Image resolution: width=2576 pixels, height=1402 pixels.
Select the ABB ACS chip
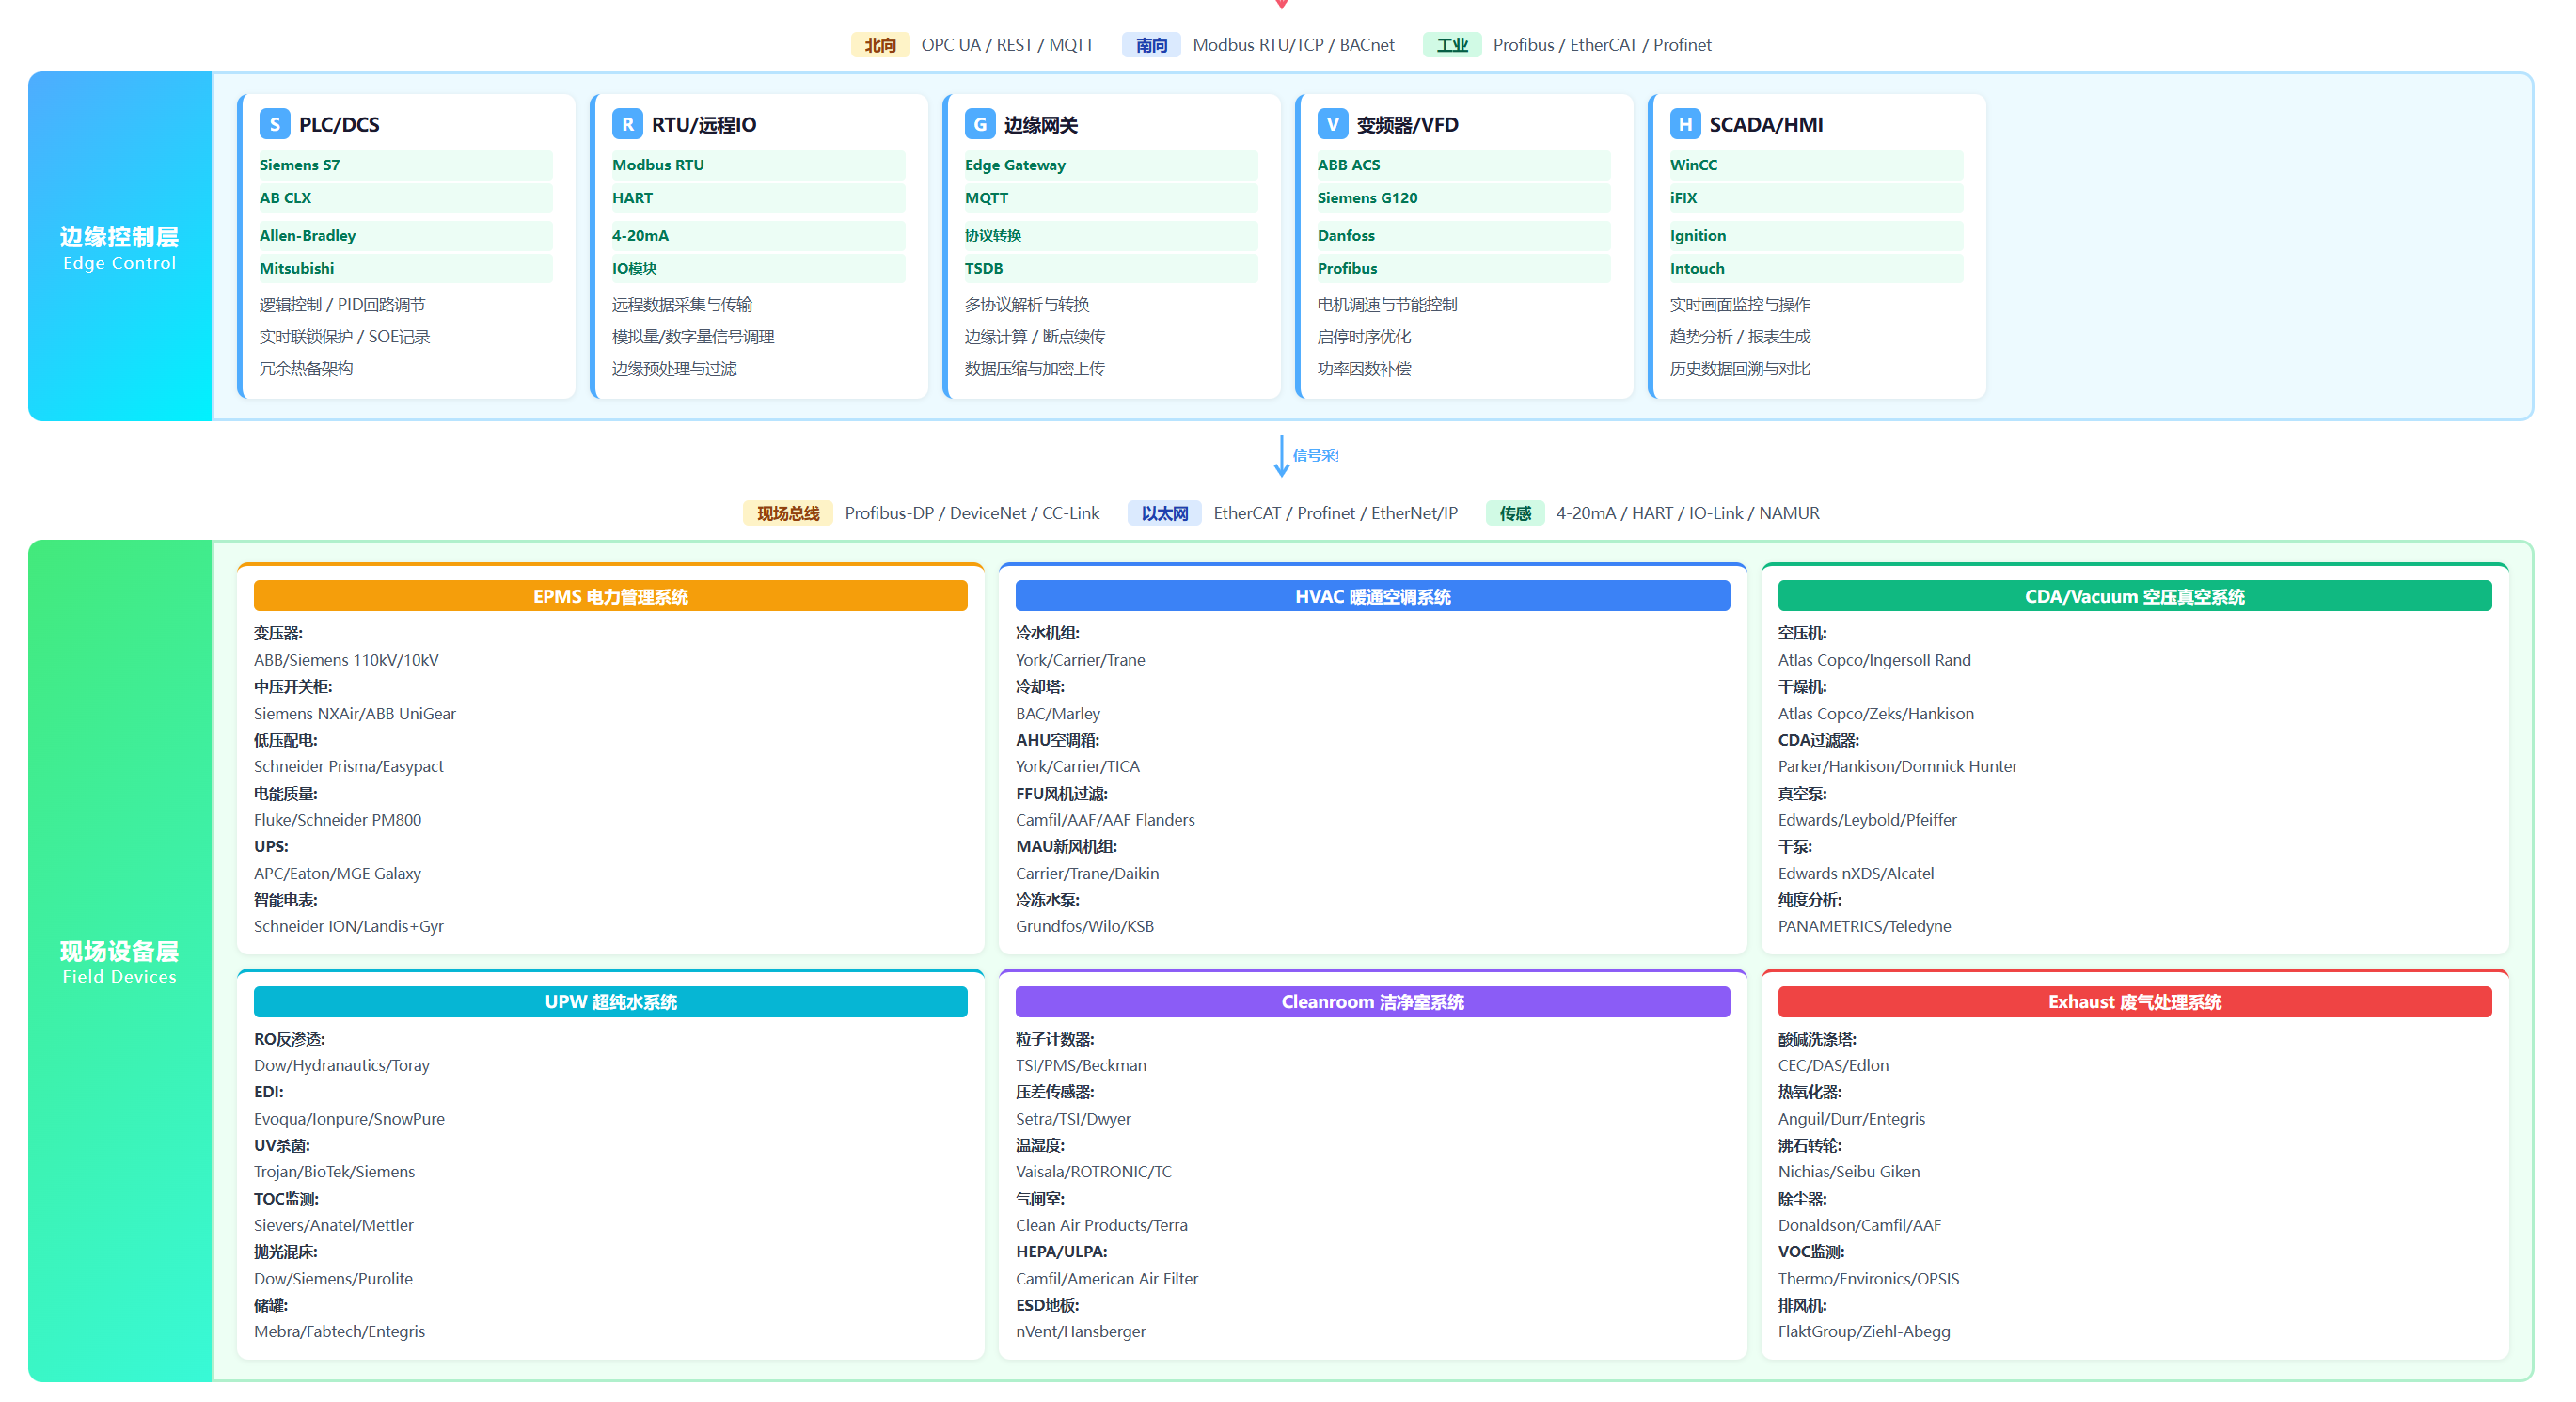[1463, 165]
